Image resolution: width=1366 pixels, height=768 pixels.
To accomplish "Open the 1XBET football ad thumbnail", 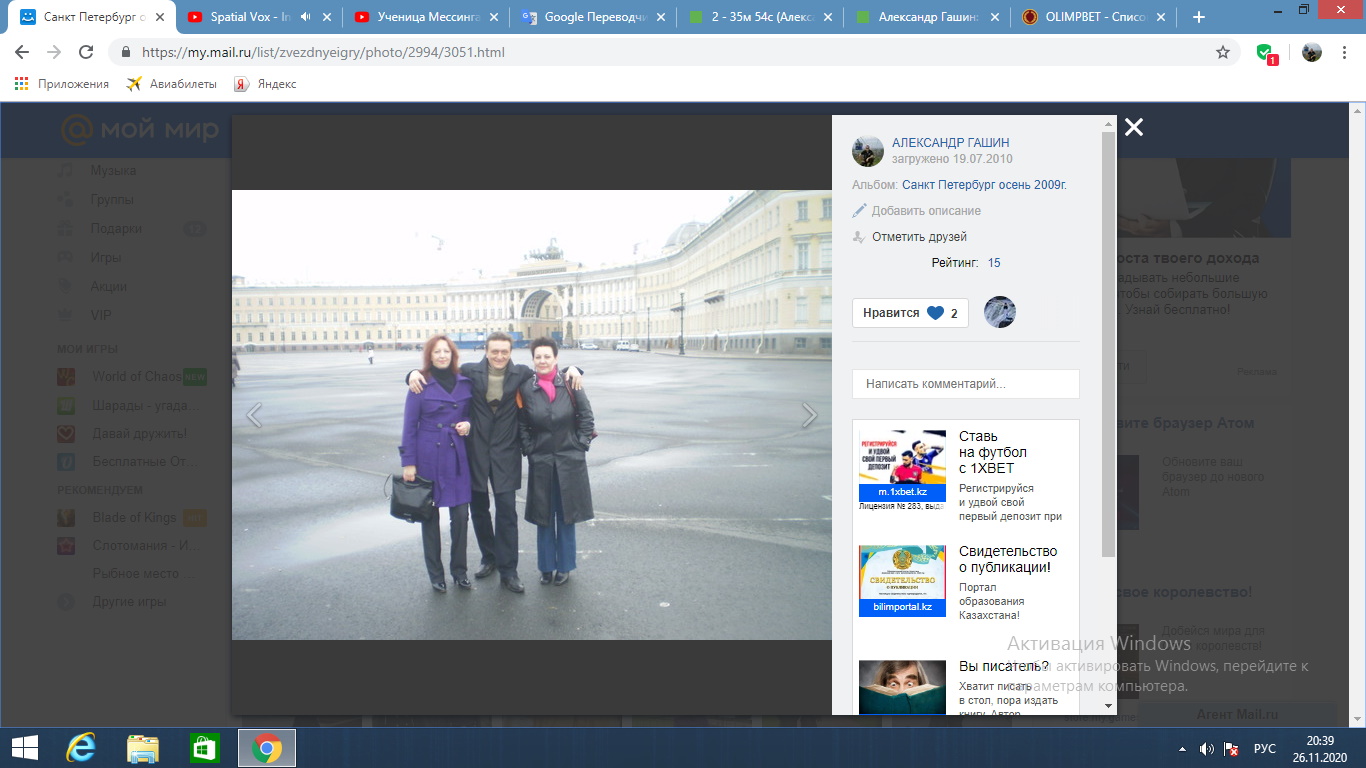I will click(x=902, y=466).
